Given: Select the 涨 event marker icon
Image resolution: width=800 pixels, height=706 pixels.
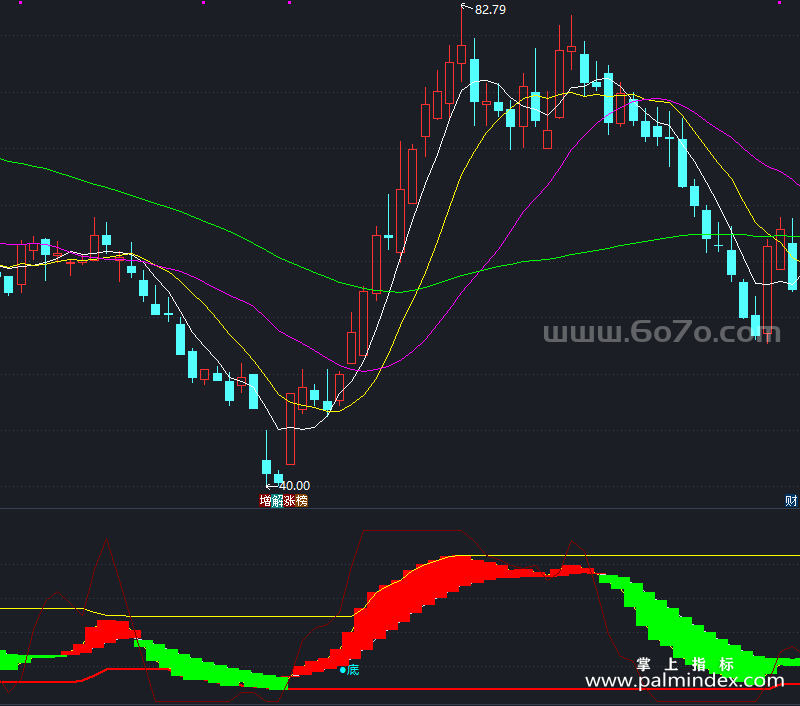Looking at the screenshot, I should [290, 501].
